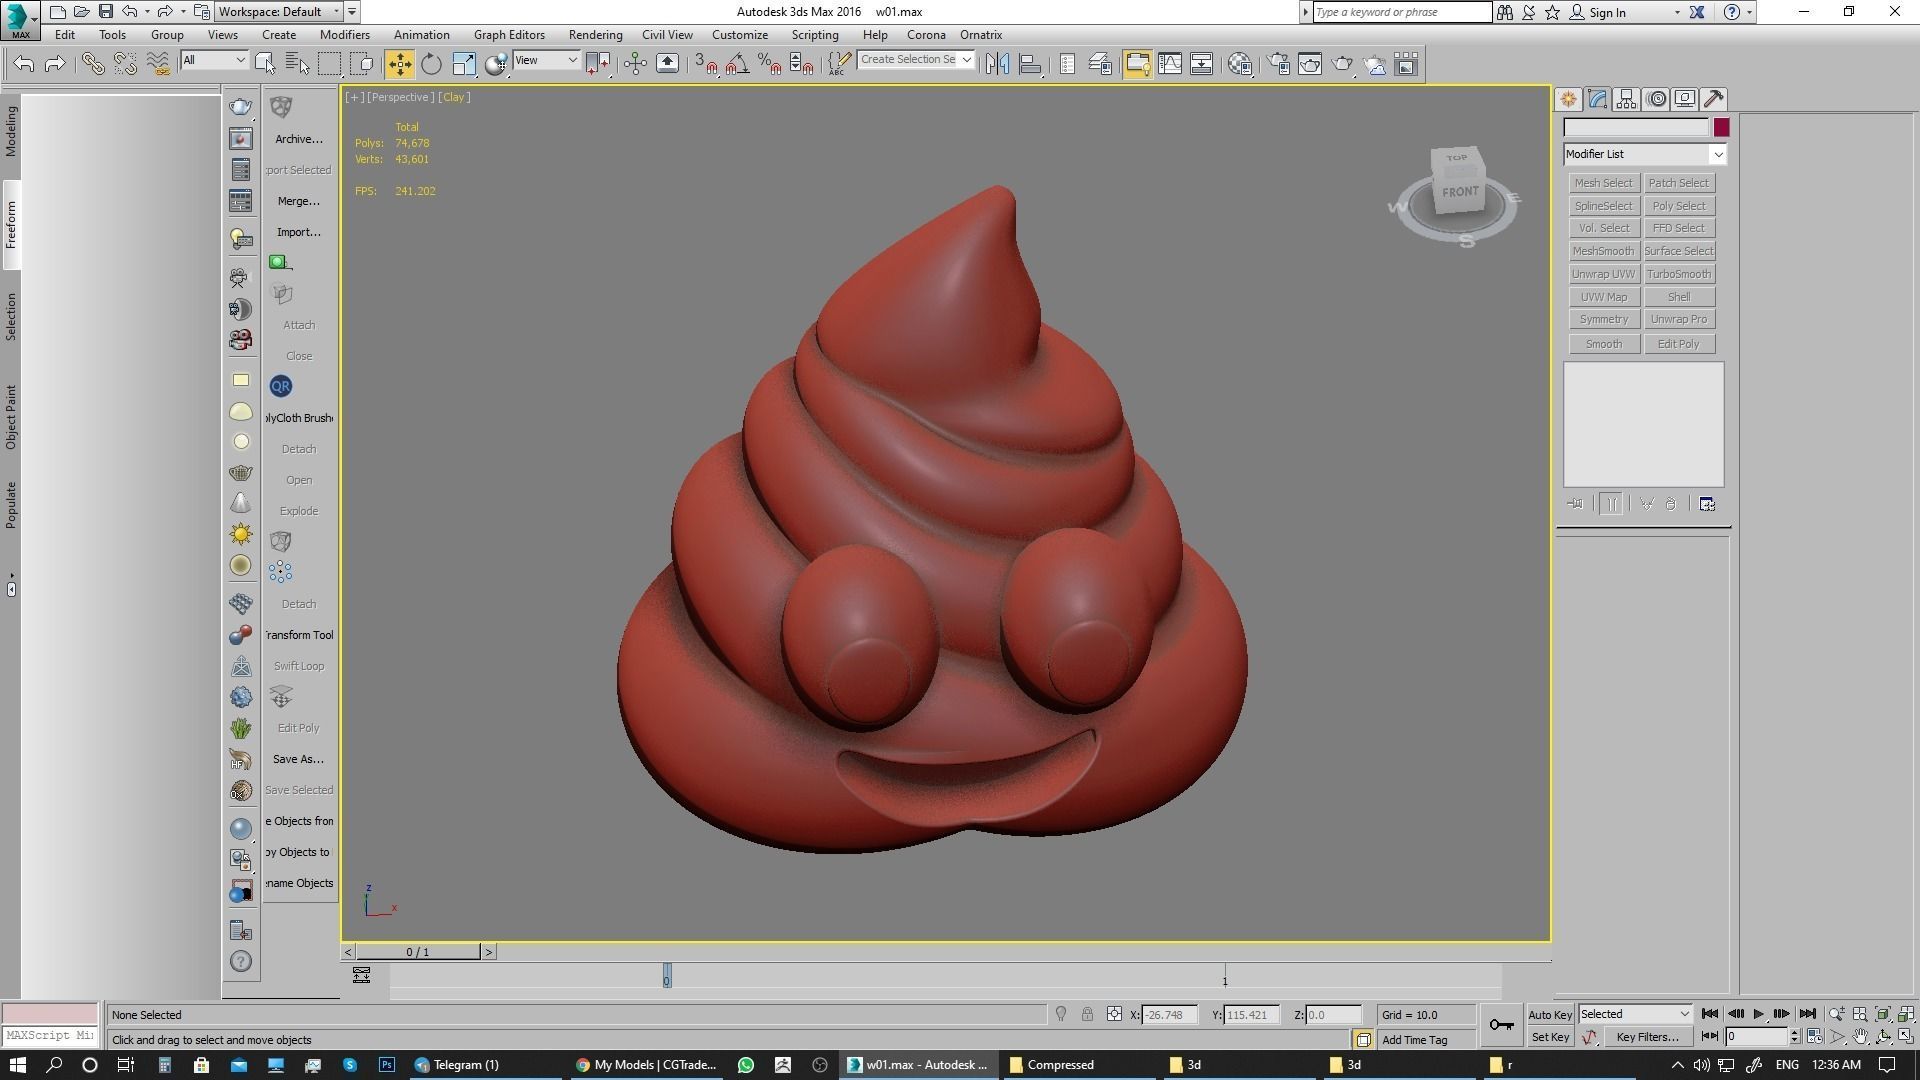
Task: Switch to the Display command panel tab
Action: (x=1685, y=99)
